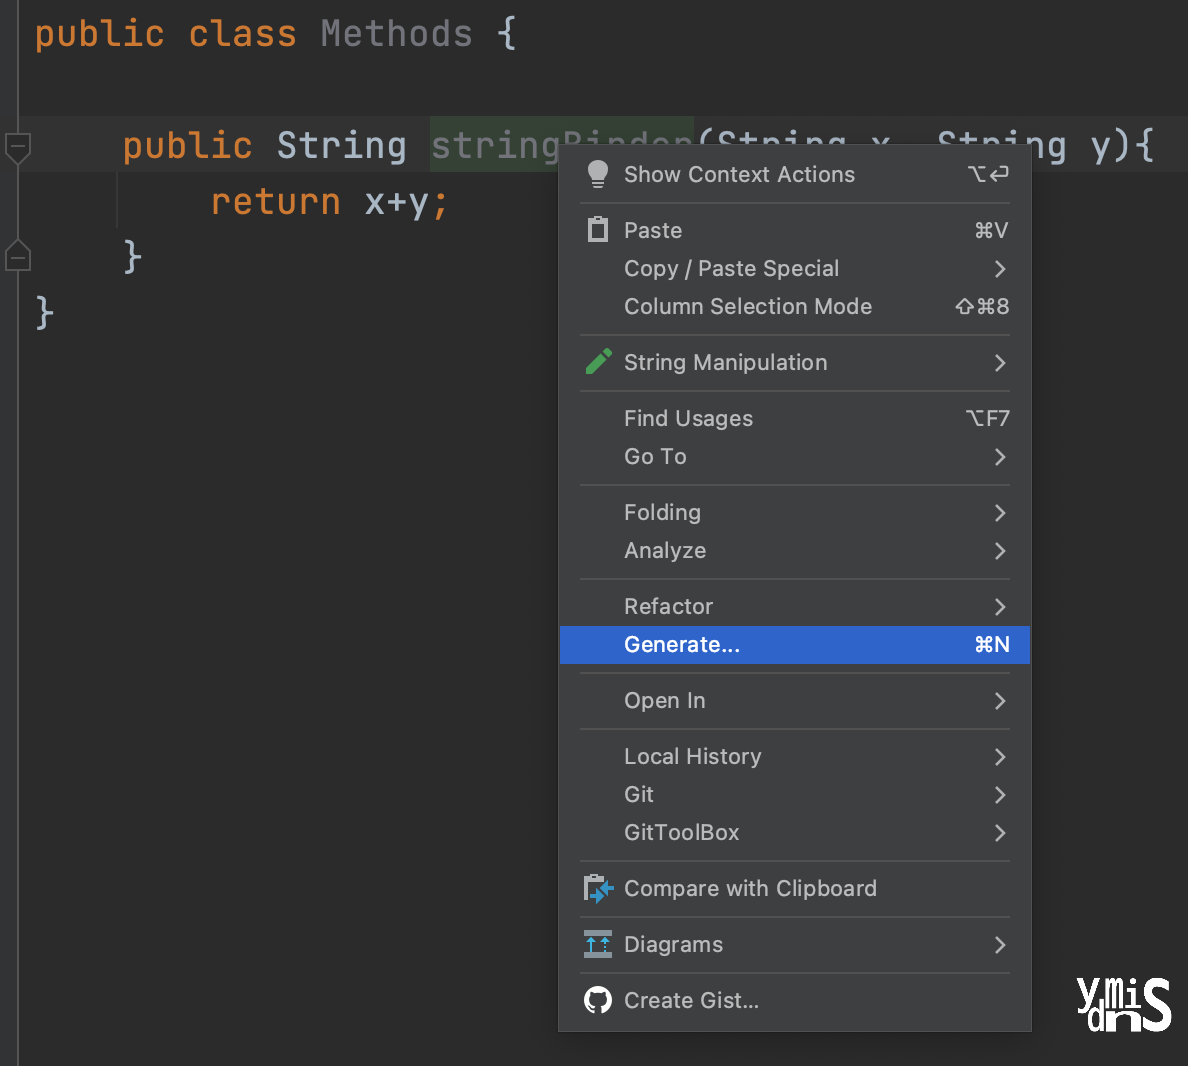Click the GitHub Create Gist icon
This screenshot has width=1188, height=1066.
[x=598, y=1000]
